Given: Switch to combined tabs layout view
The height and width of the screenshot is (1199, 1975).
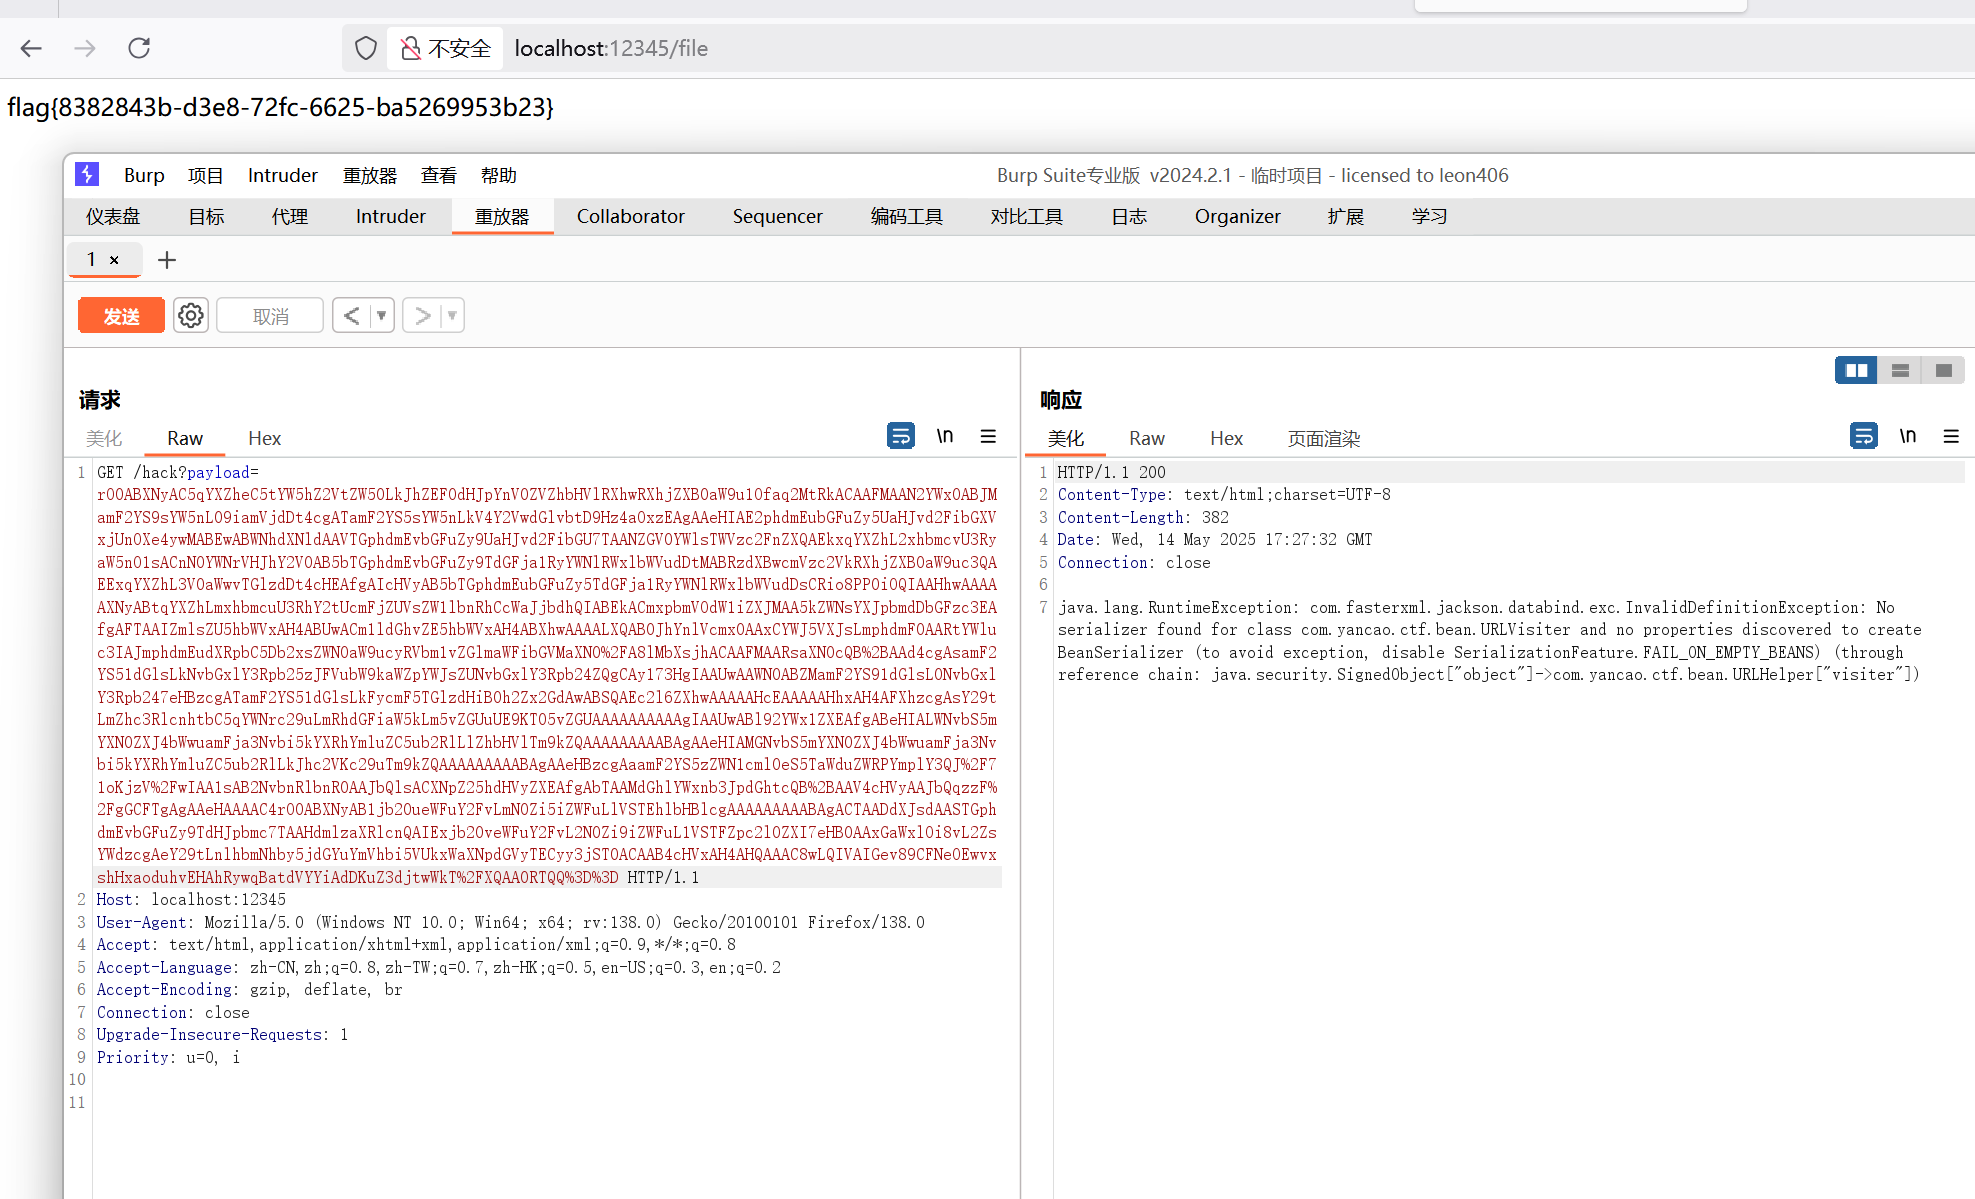Looking at the screenshot, I should pos(1943,370).
